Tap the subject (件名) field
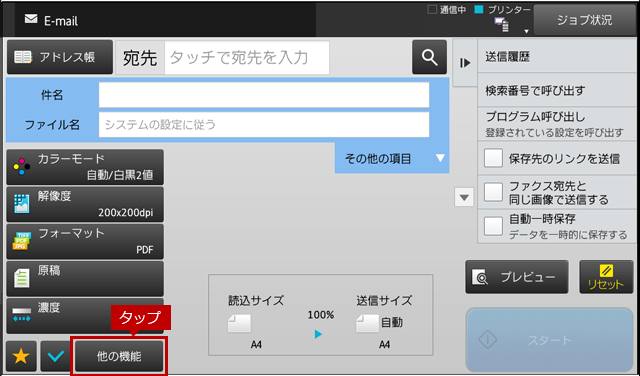Screen dimensions: 640x376 tap(264, 95)
